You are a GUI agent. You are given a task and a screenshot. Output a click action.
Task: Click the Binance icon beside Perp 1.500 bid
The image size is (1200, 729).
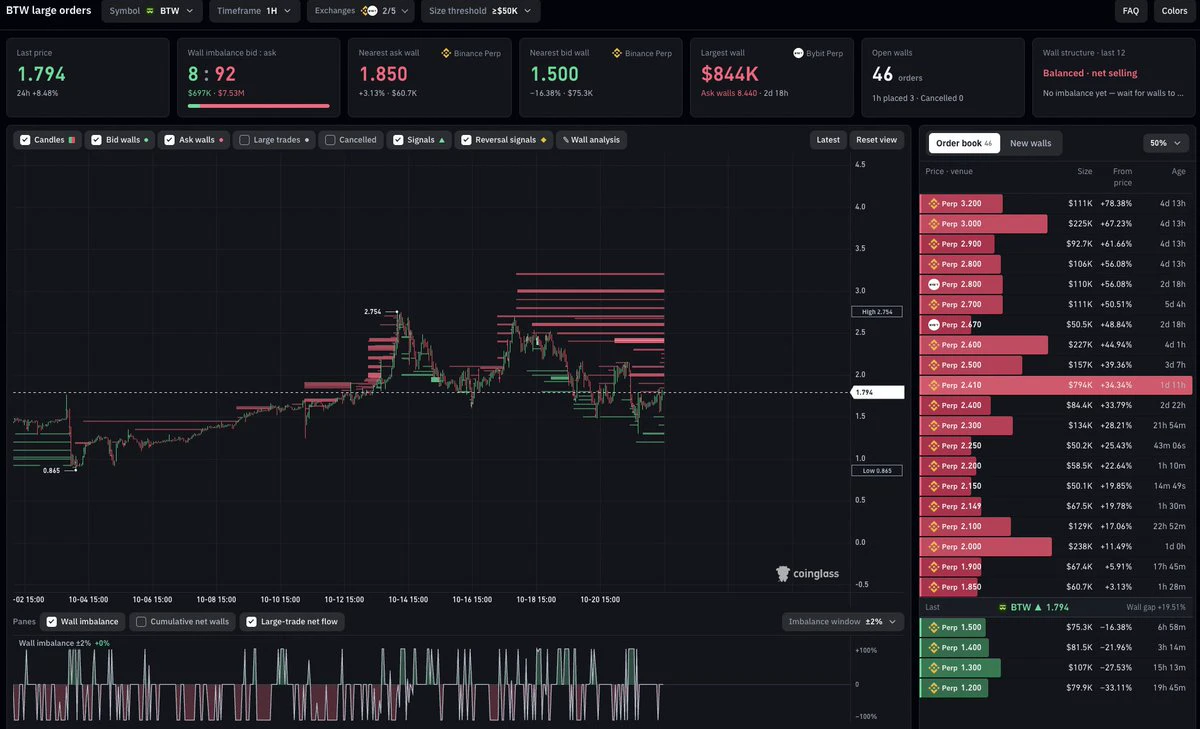click(x=934, y=627)
